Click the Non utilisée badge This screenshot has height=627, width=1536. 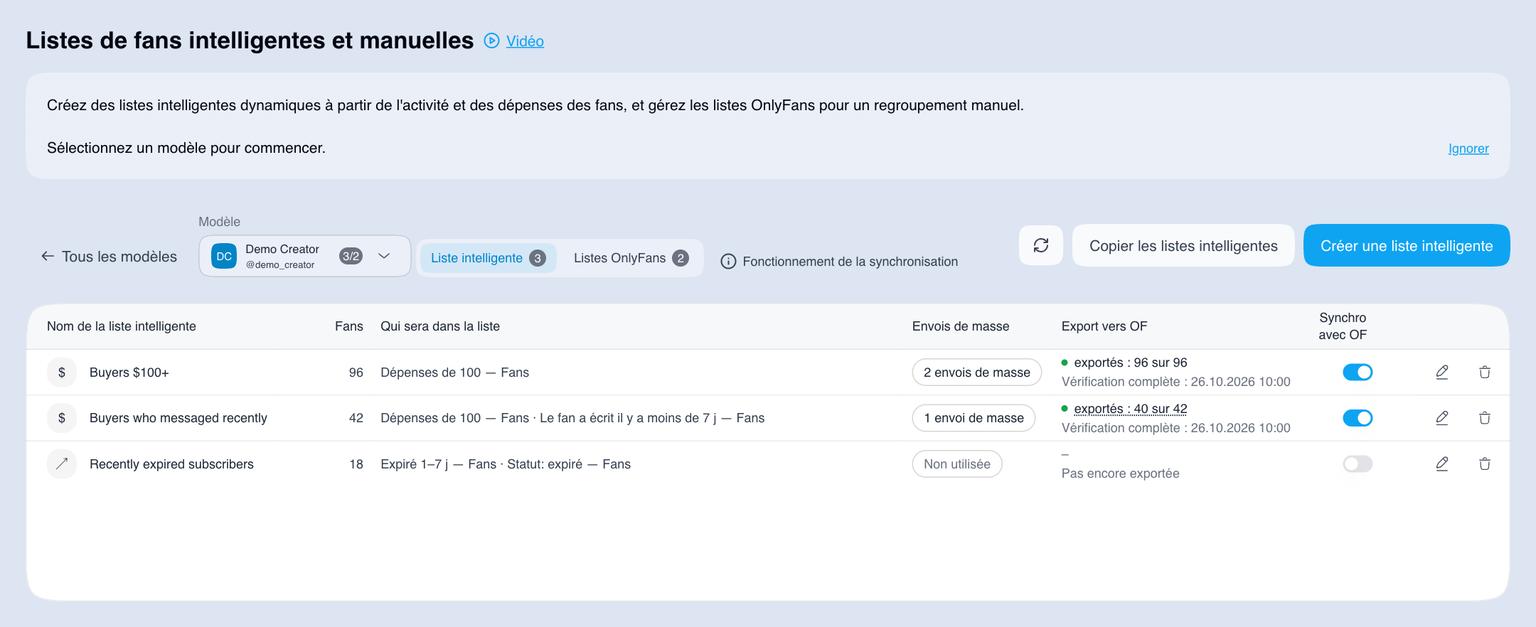957,464
